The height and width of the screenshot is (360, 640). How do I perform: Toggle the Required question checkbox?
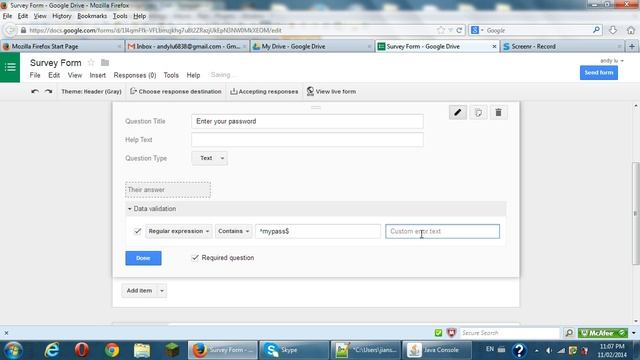(195, 258)
